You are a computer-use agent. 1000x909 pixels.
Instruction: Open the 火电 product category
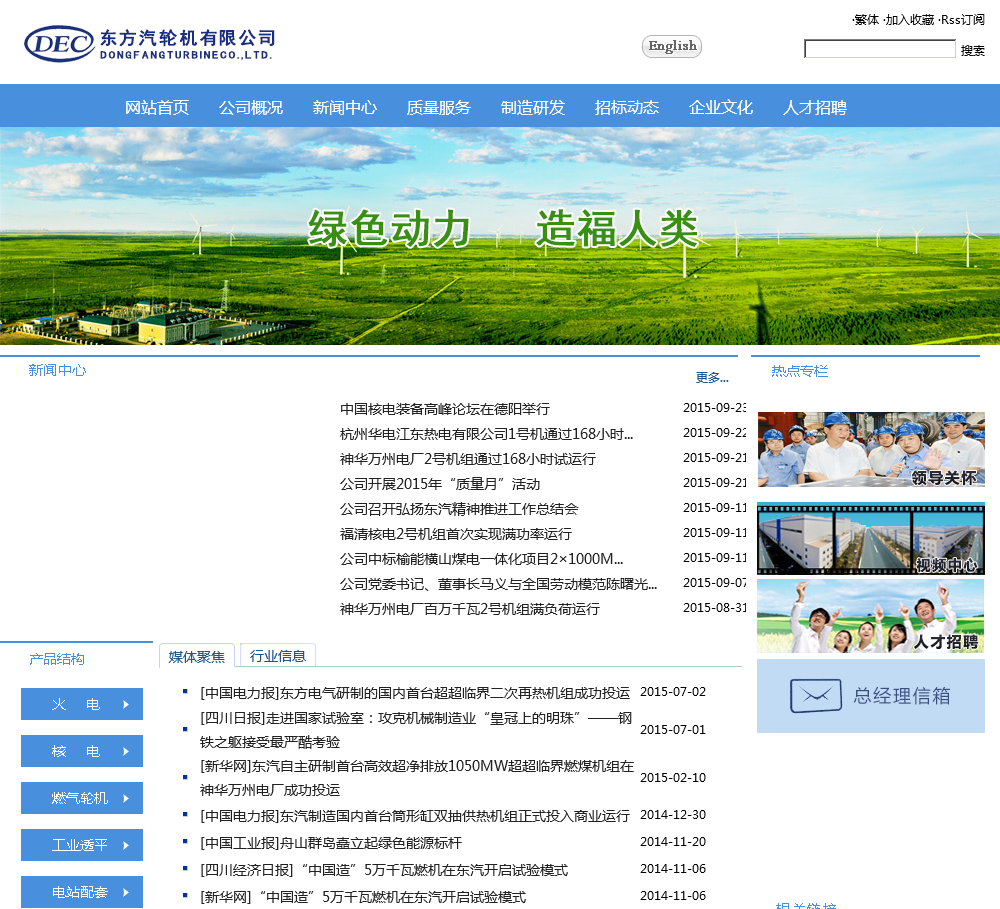point(82,704)
